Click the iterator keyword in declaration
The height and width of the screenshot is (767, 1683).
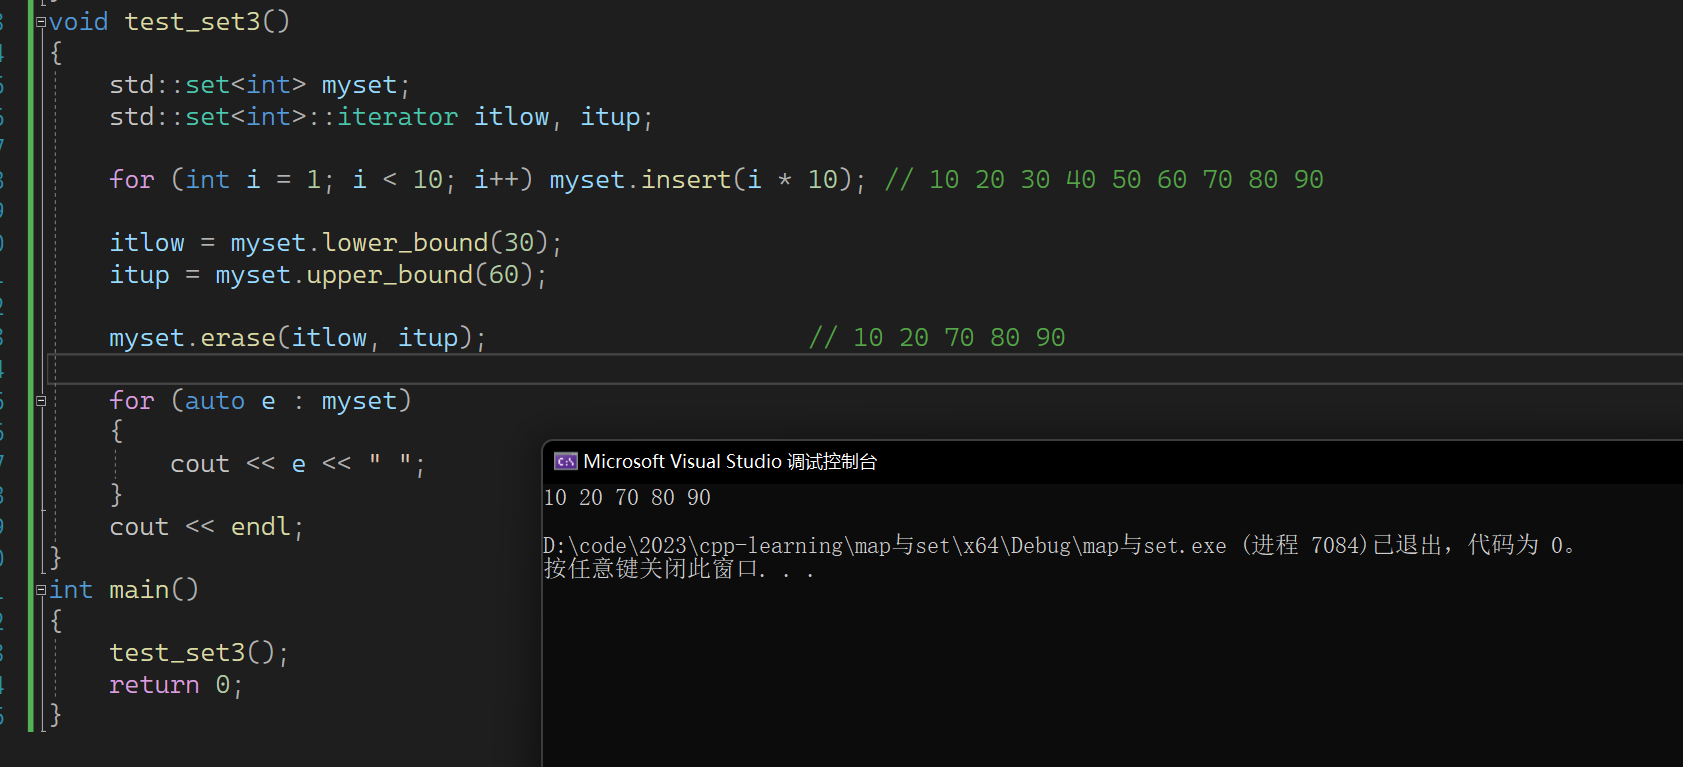tap(397, 117)
